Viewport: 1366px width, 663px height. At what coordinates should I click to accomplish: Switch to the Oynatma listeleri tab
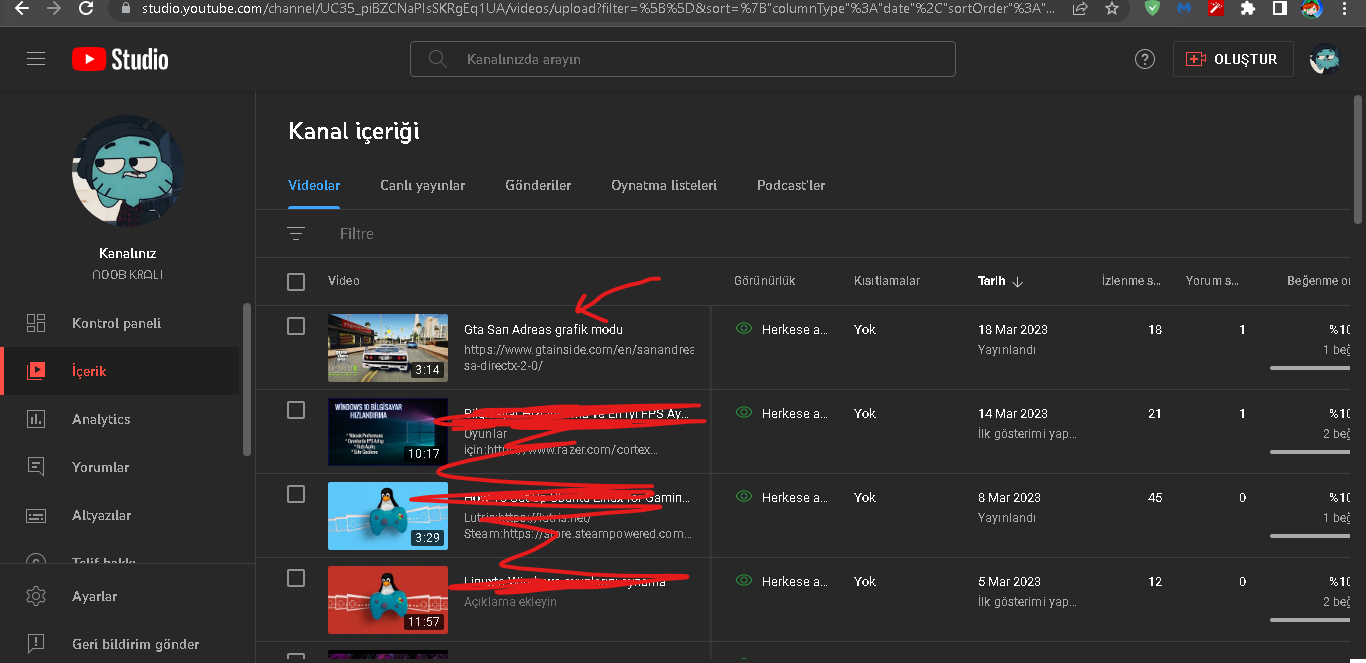pos(664,185)
